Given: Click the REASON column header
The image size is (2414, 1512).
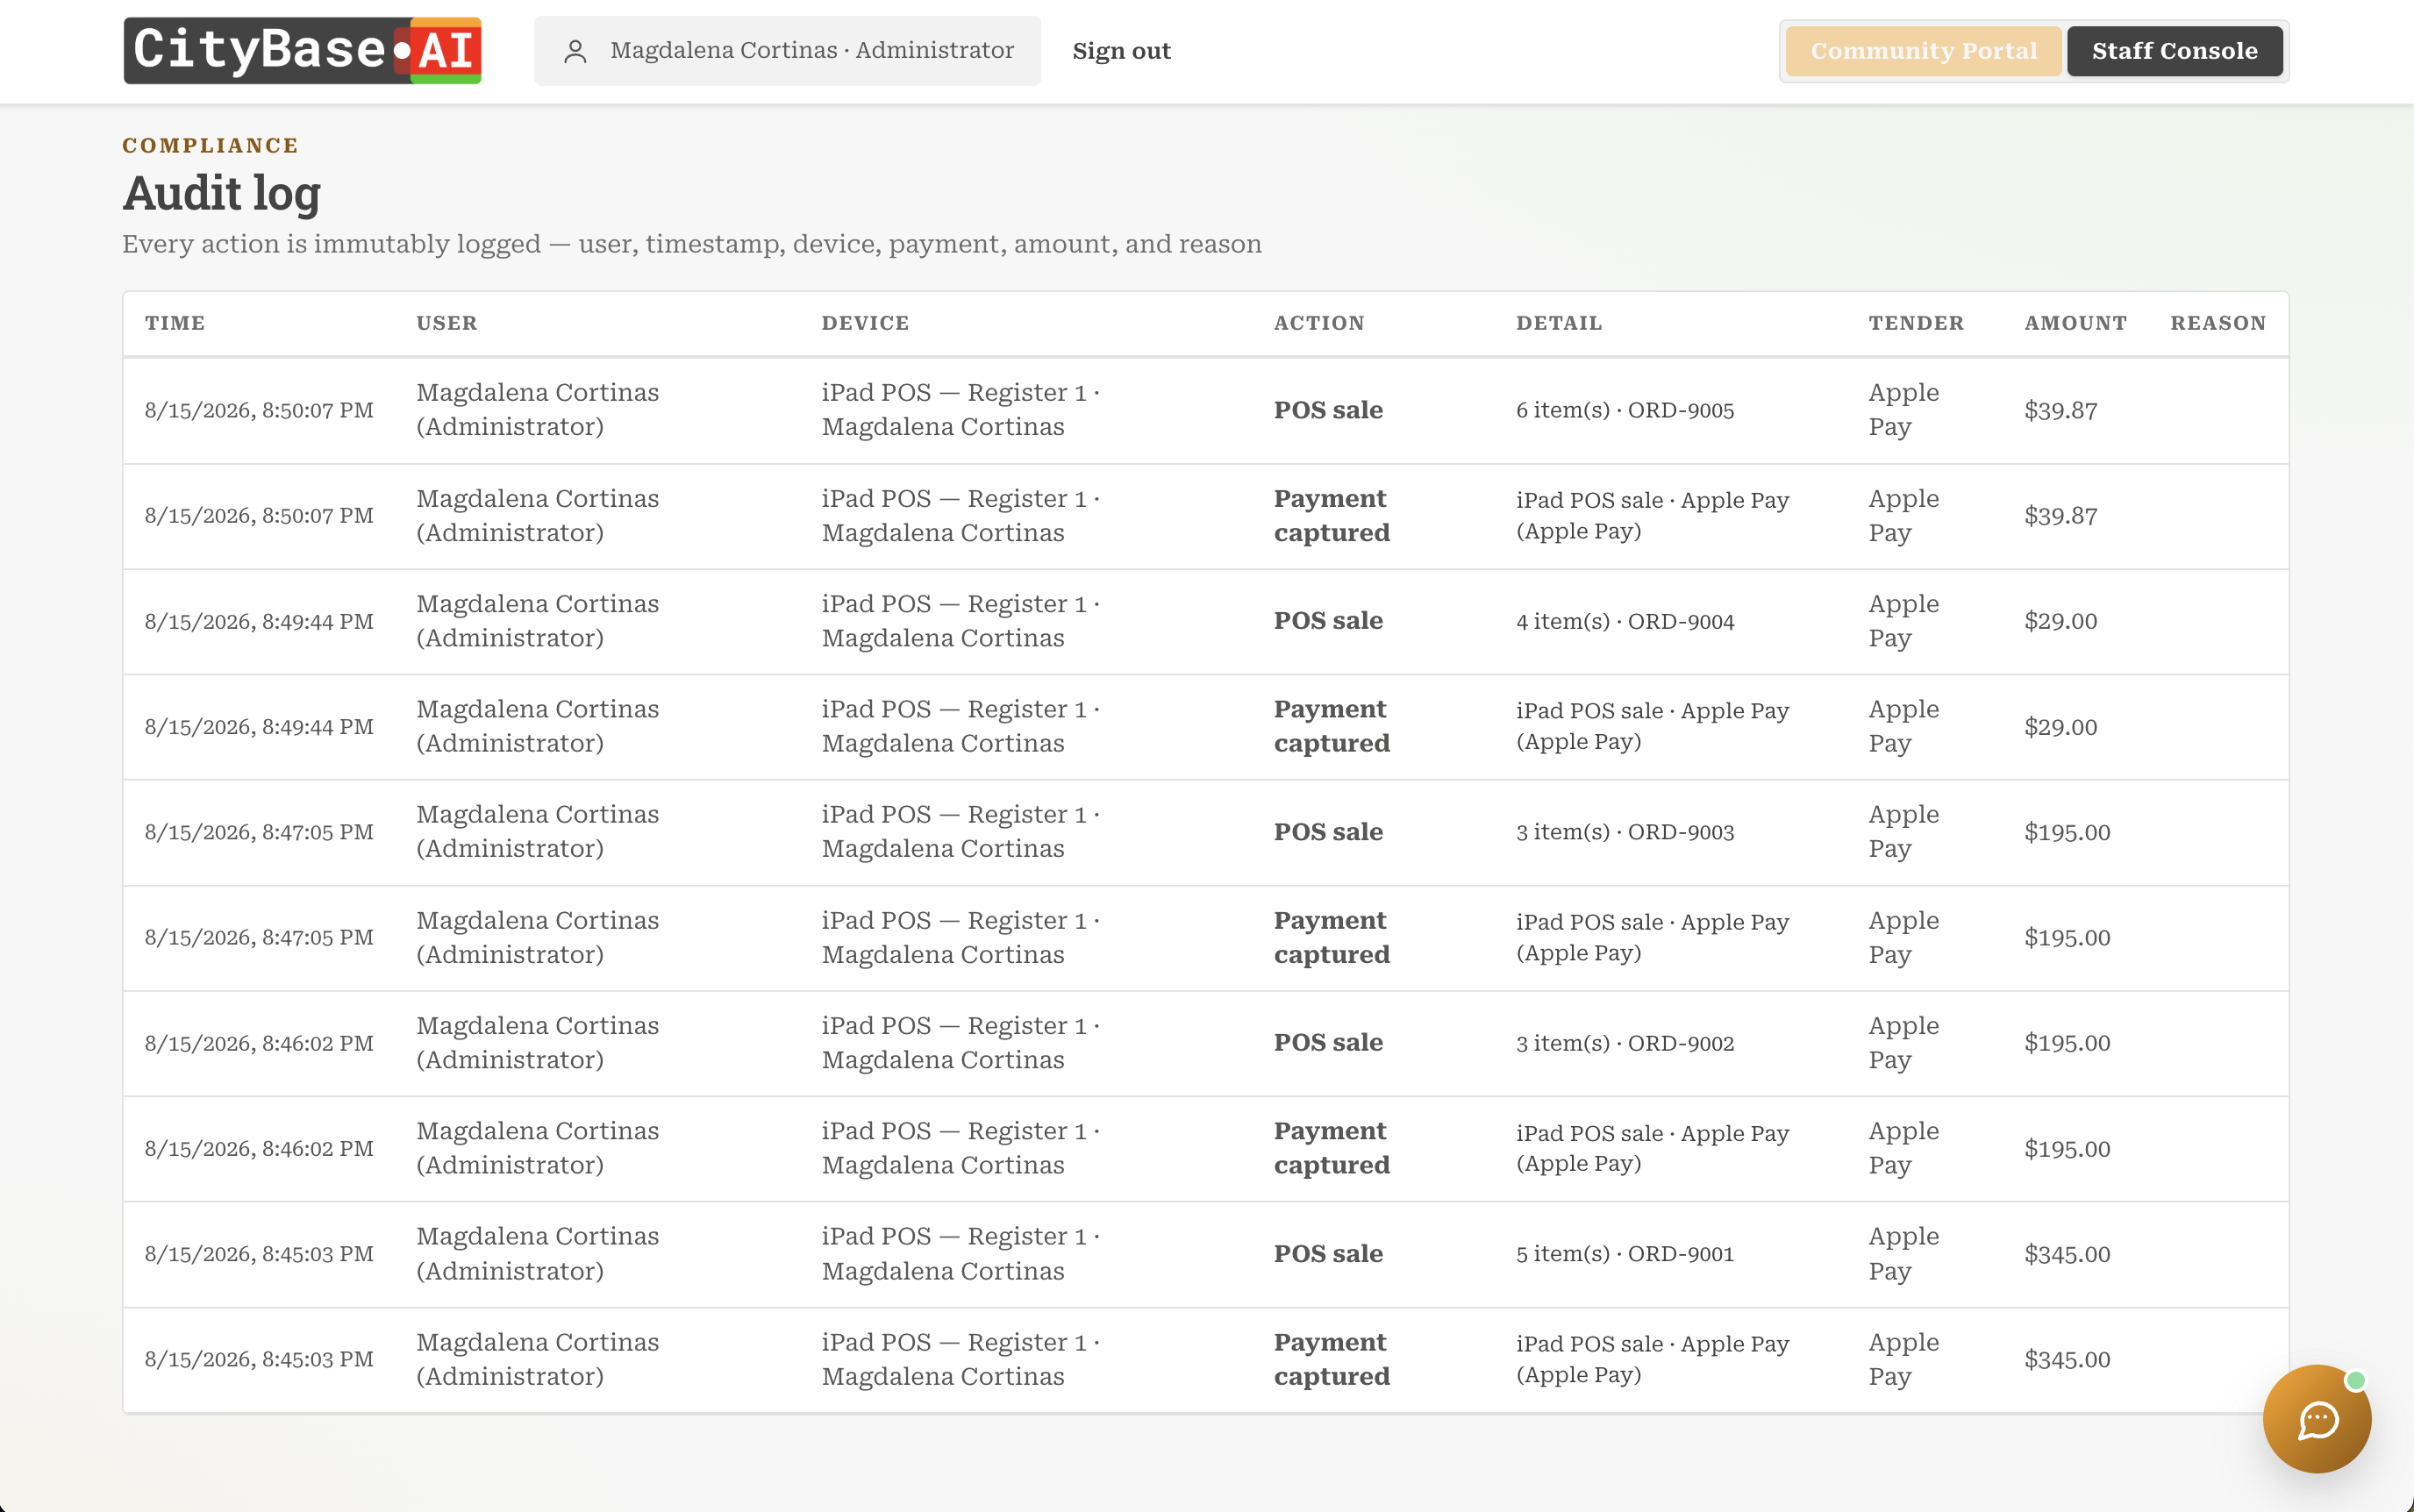Looking at the screenshot, I should (x=2217, y=323).
